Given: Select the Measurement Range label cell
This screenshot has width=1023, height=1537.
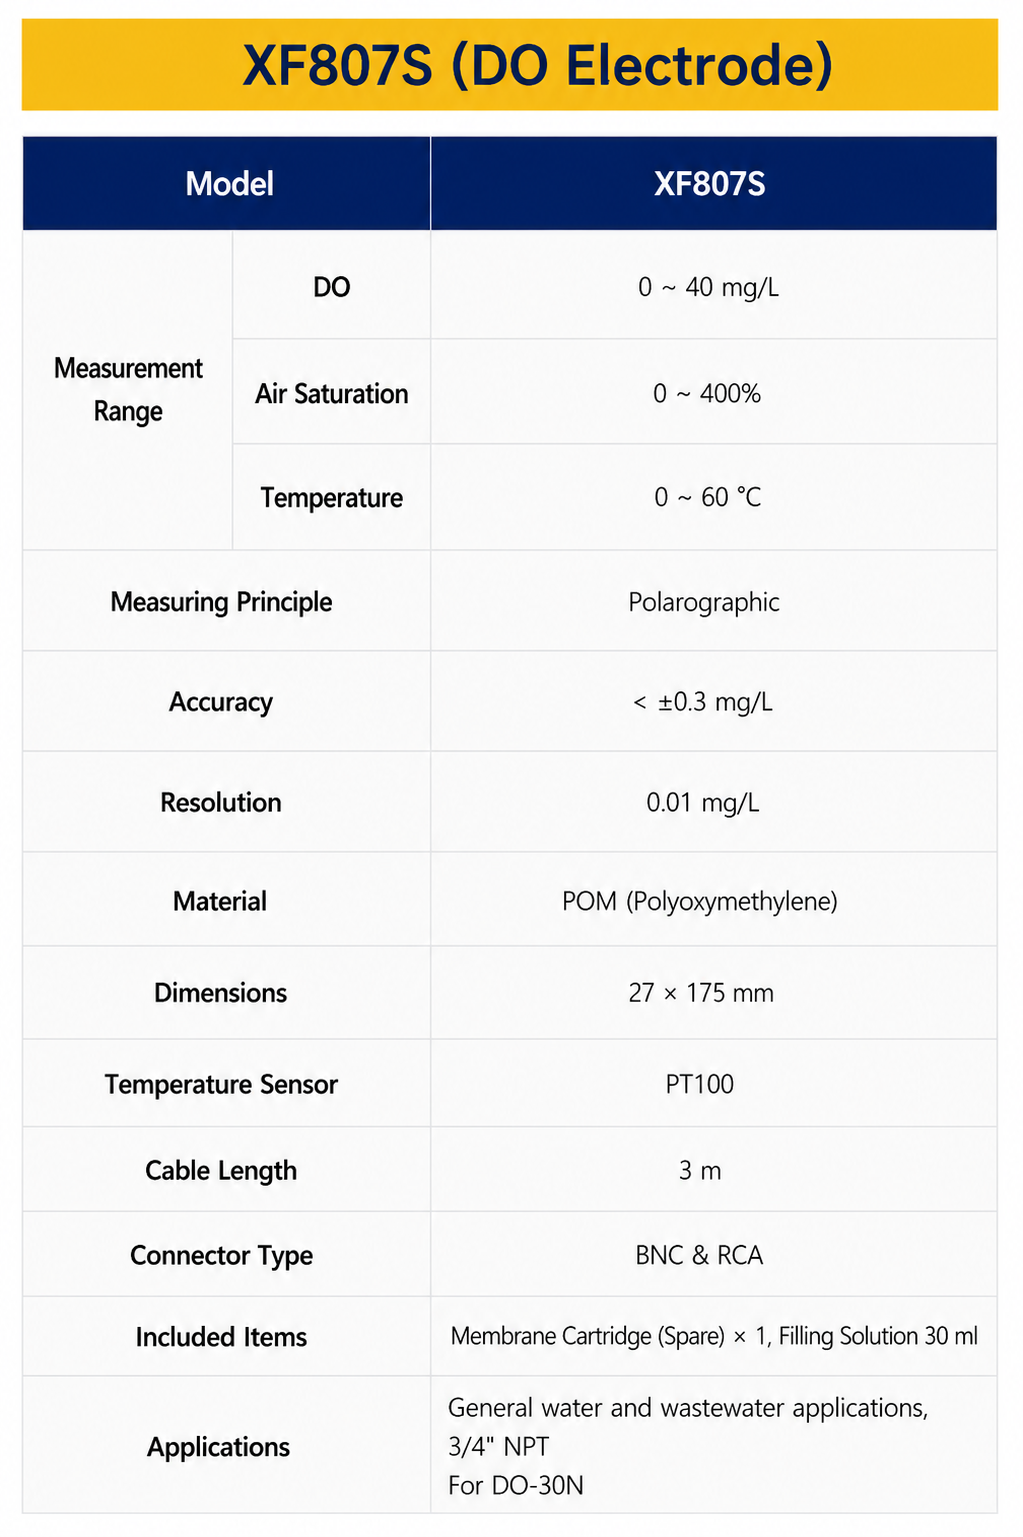Looking at the screenshot, I should click(x=128, y=390).
